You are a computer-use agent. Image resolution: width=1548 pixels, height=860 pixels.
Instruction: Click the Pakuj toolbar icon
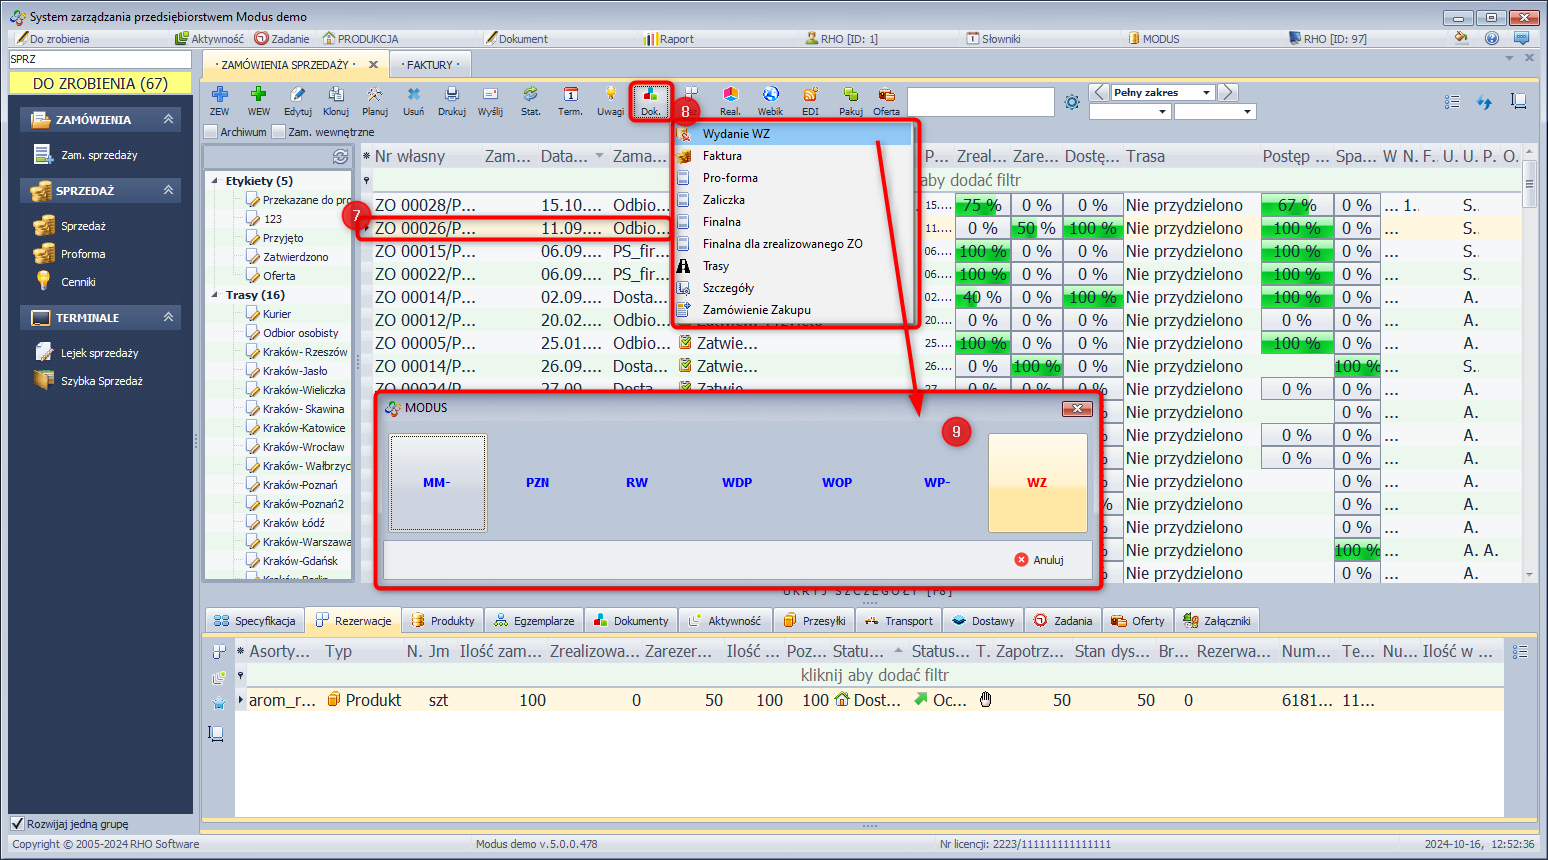click(x=850, y=100)
